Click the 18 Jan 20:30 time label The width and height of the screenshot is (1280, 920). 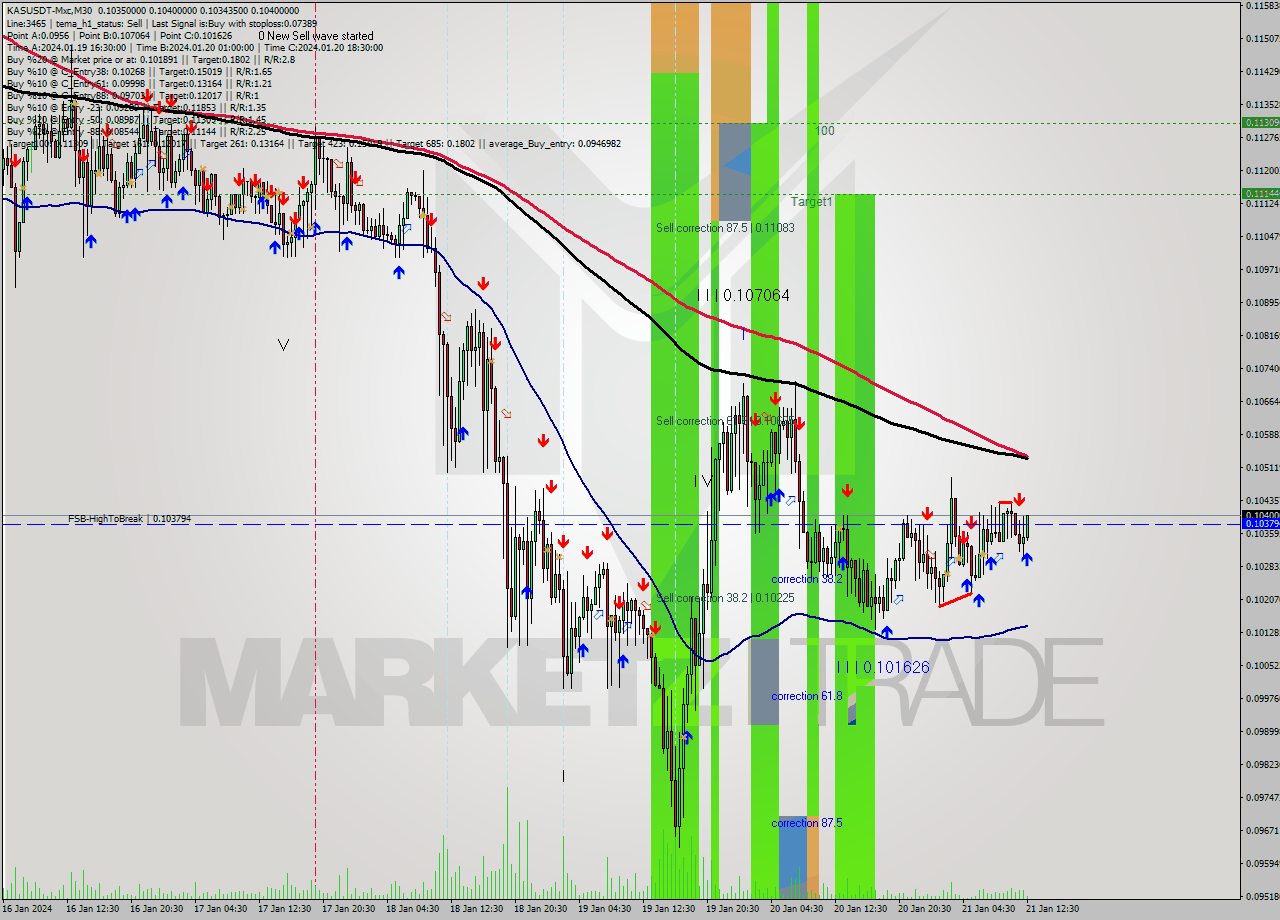540,909
